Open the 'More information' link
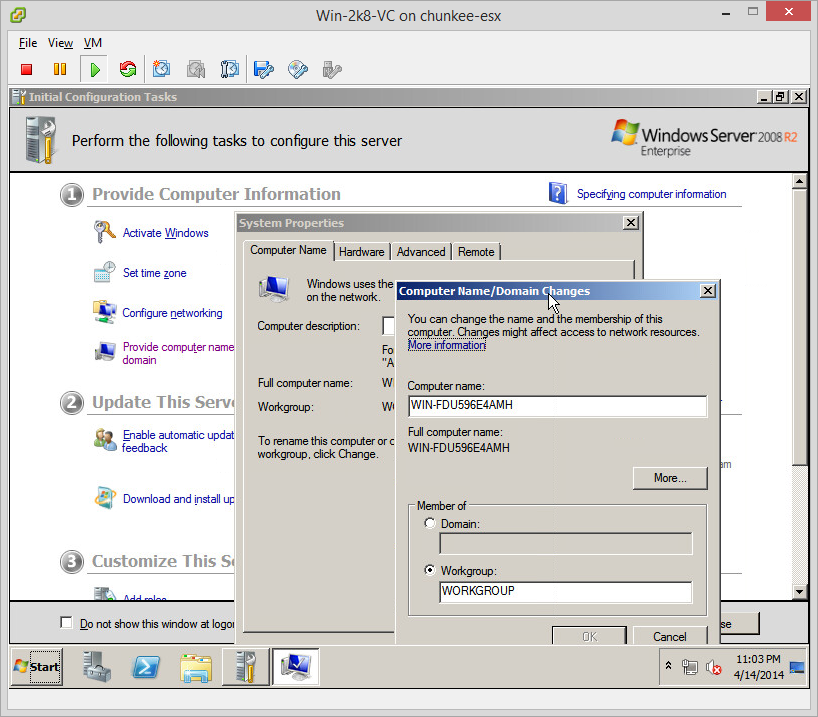818x717 pixels. [x=446, y=345]
